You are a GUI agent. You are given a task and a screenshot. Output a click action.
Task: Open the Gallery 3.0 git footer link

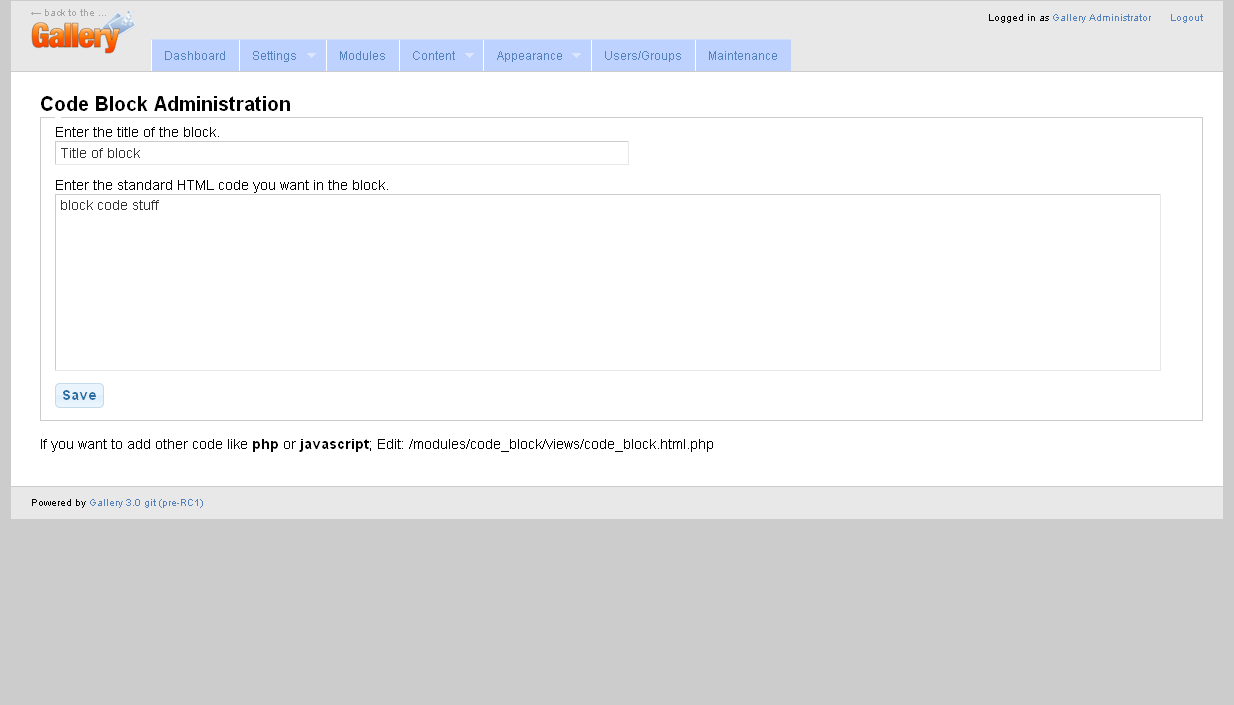(x=146, y=503)
